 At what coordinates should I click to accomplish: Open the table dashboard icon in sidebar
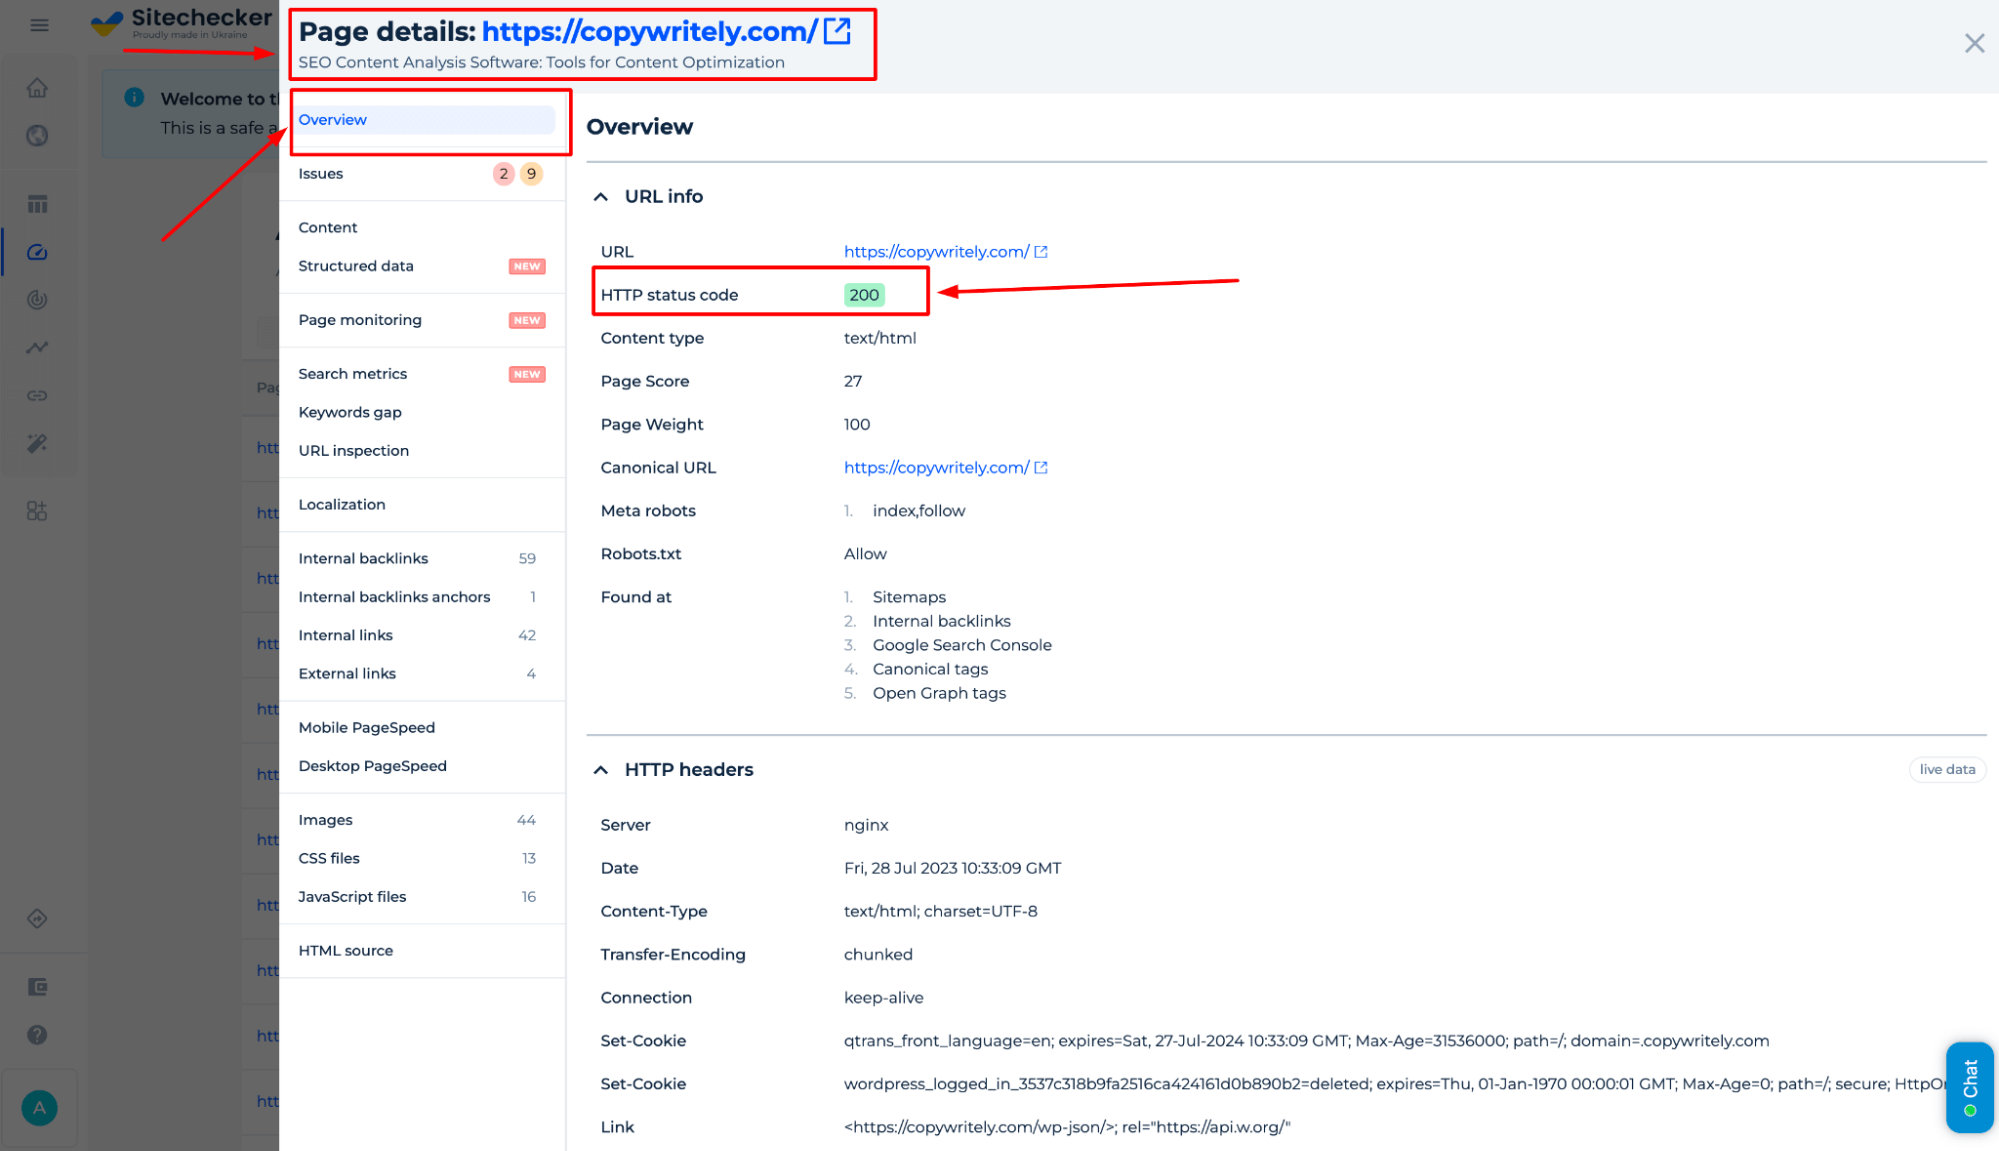tap(37, 204)
